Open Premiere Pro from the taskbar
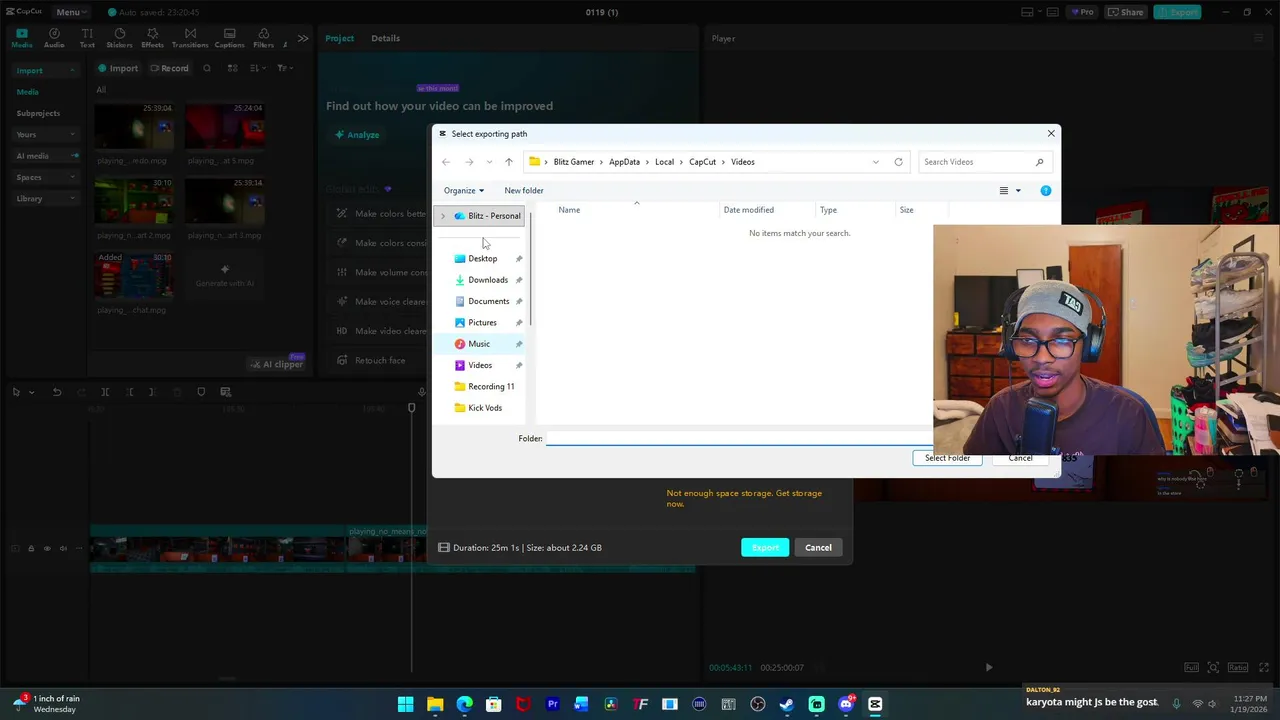The height and width of the screenshot is (720, 1280). 552,704
